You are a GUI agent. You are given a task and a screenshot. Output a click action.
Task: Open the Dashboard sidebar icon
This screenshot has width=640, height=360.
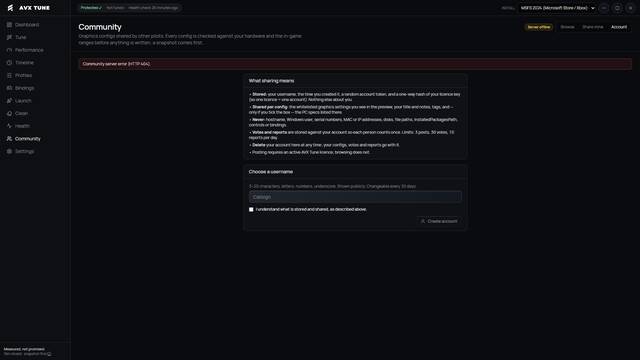[x=9, y=25]
